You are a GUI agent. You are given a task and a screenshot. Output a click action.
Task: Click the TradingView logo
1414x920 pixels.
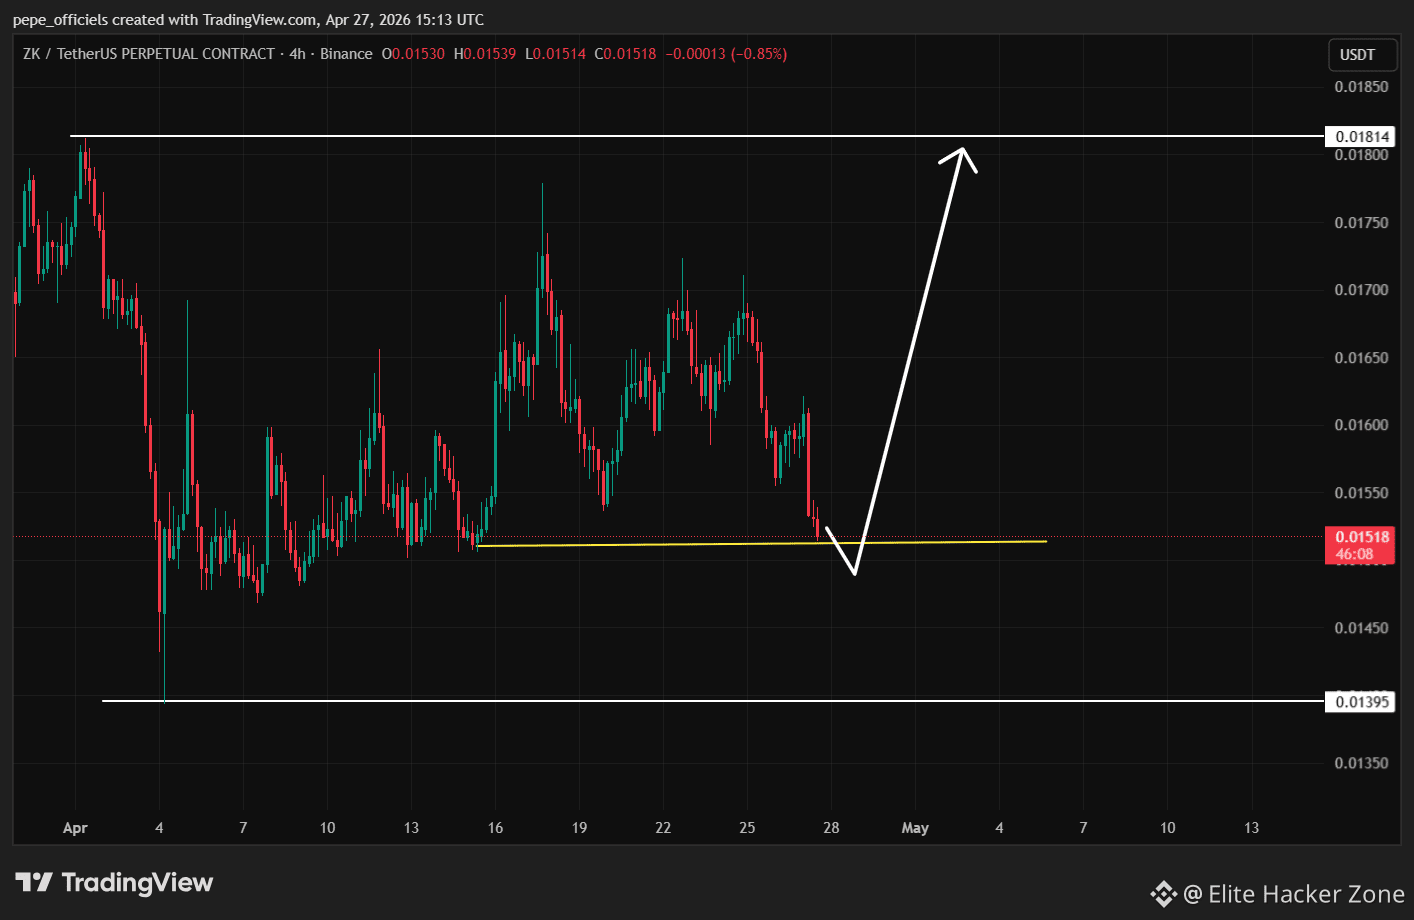tap(114, 882)
